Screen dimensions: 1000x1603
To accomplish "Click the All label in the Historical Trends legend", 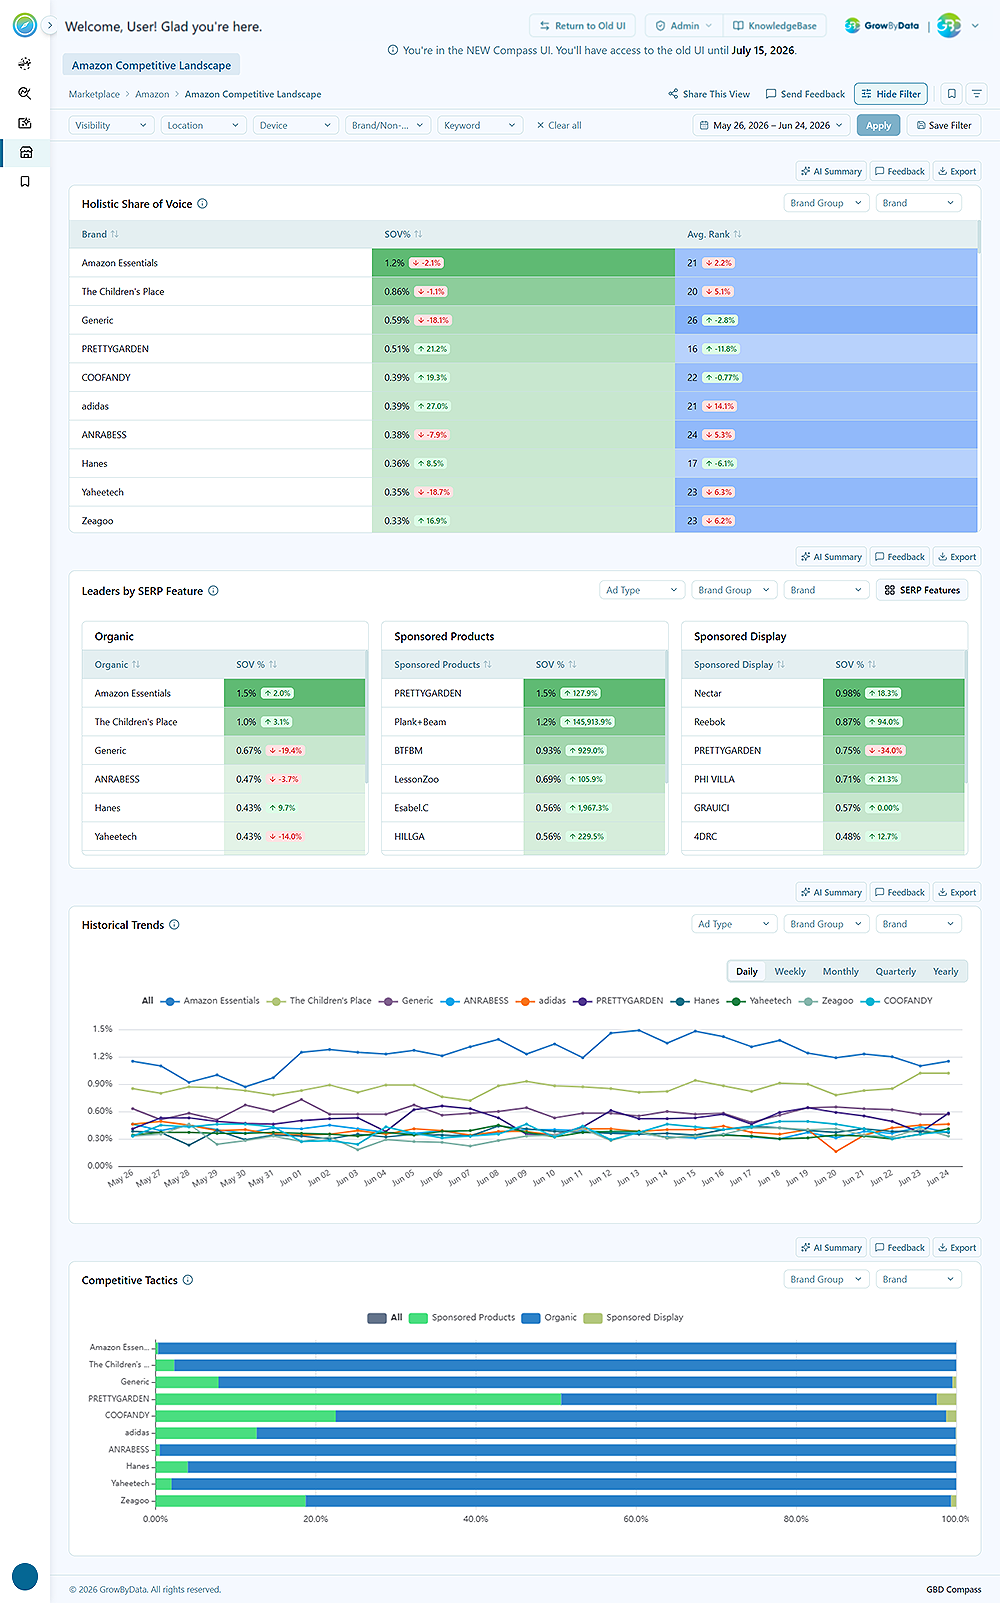I will pyautogui.click(x=148, y=1001).
